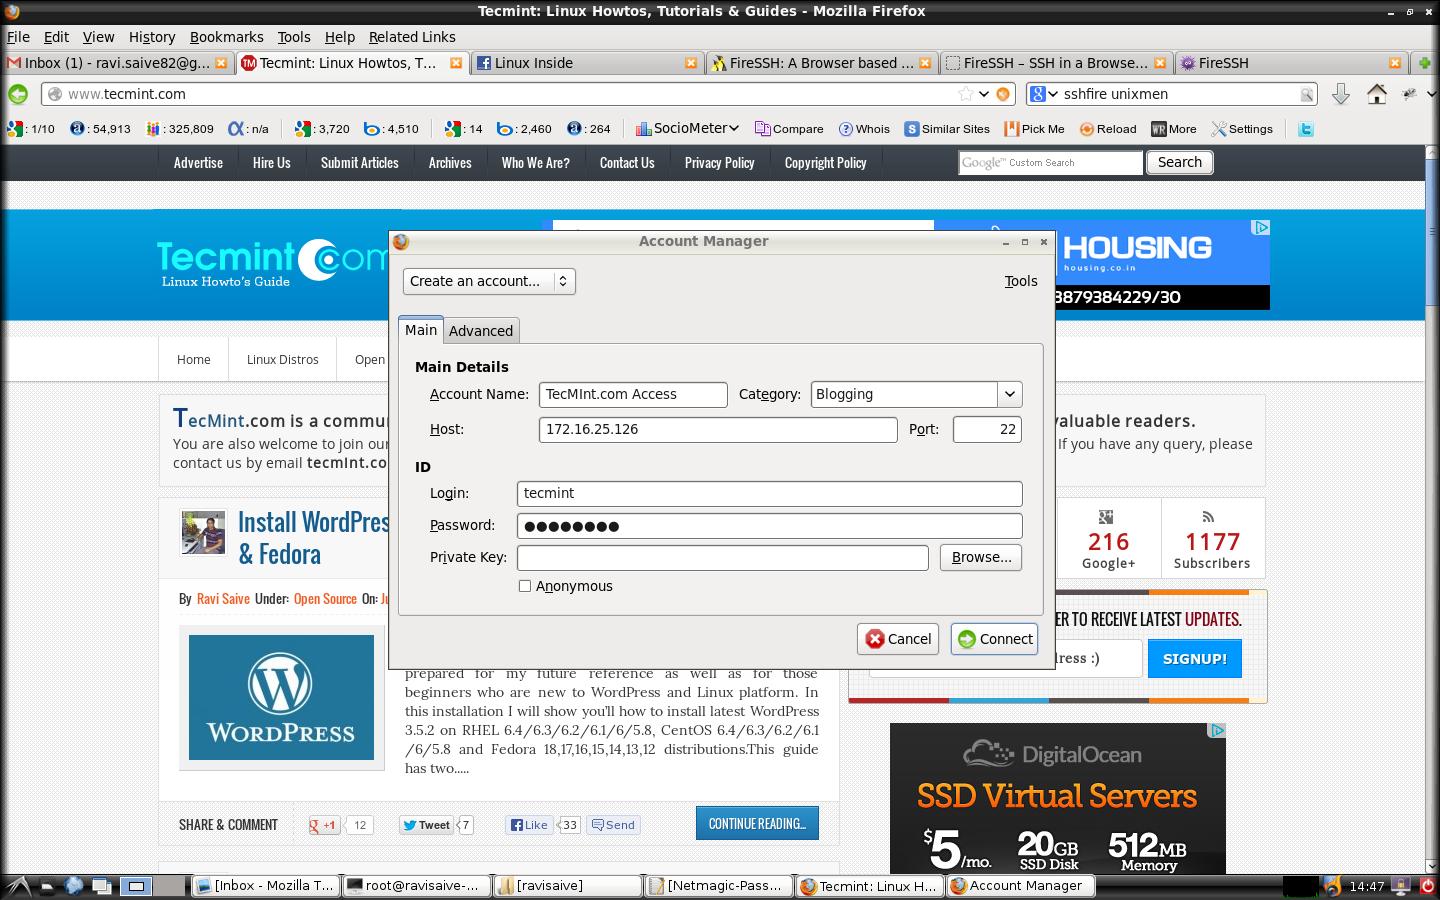The image size is (1440, 900).
Task: Switch to the root@ravisaive terminal taskbar item
Action: coord(416,885)
